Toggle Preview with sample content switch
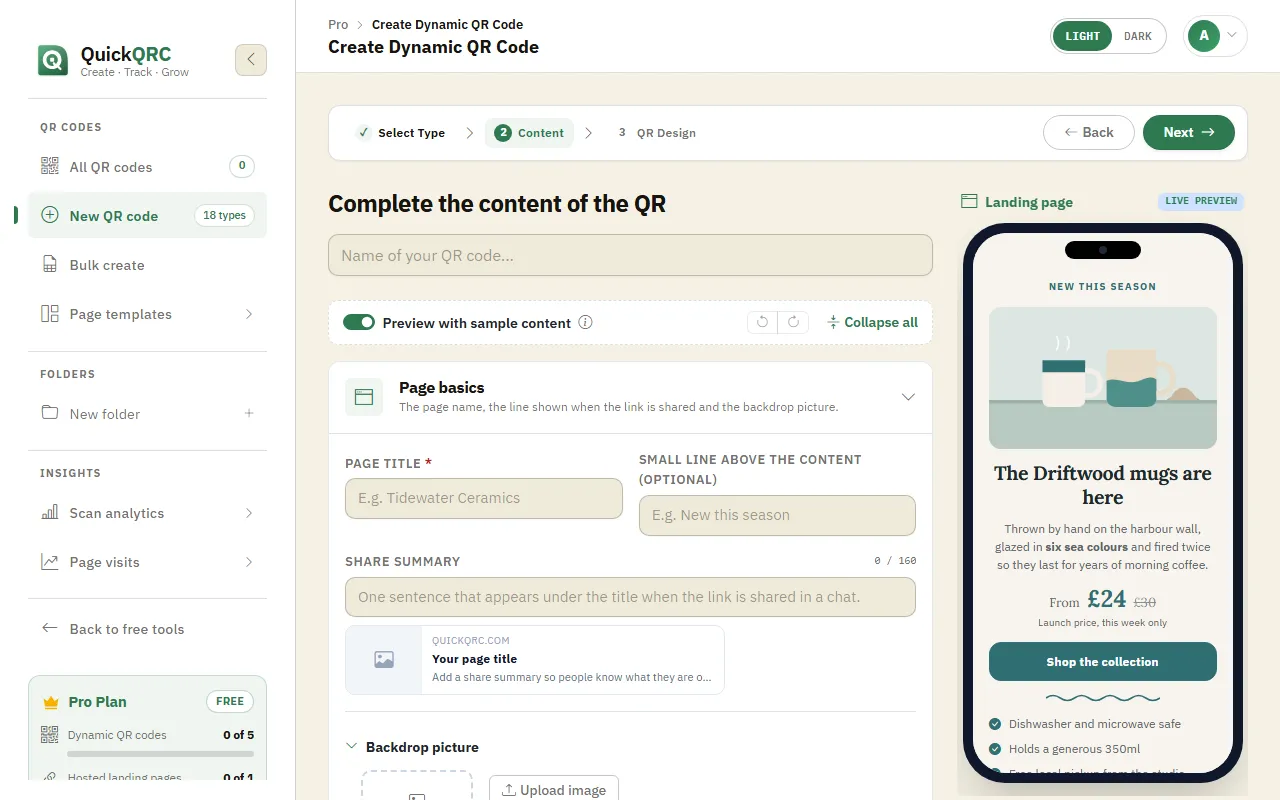Viewport: 1280px width, 800px height. coord(359,323)
